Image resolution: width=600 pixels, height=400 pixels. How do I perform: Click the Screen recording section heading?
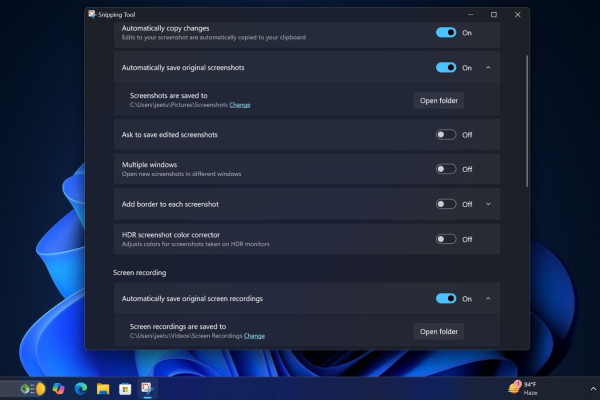pos(140,273)
